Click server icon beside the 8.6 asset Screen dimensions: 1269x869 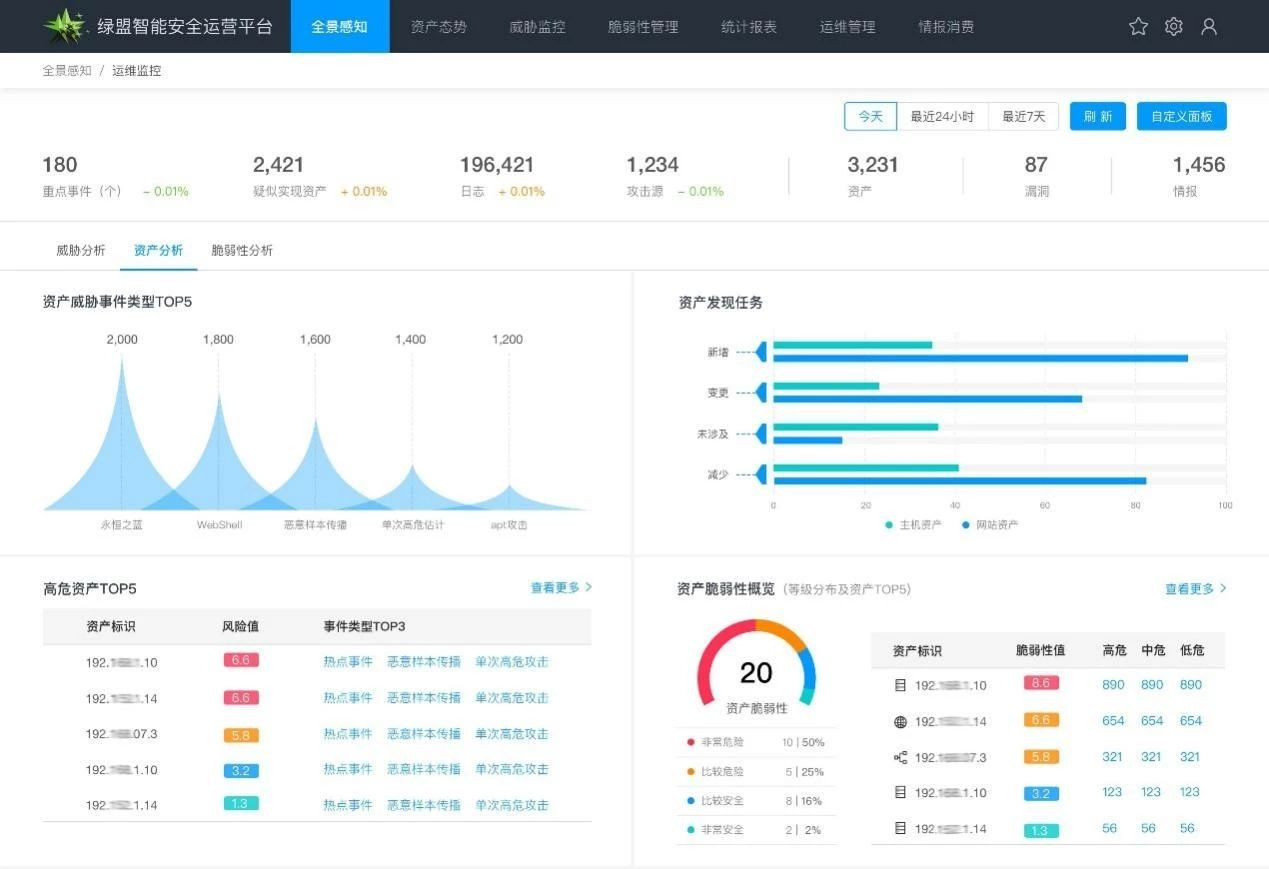pos(899,685)
